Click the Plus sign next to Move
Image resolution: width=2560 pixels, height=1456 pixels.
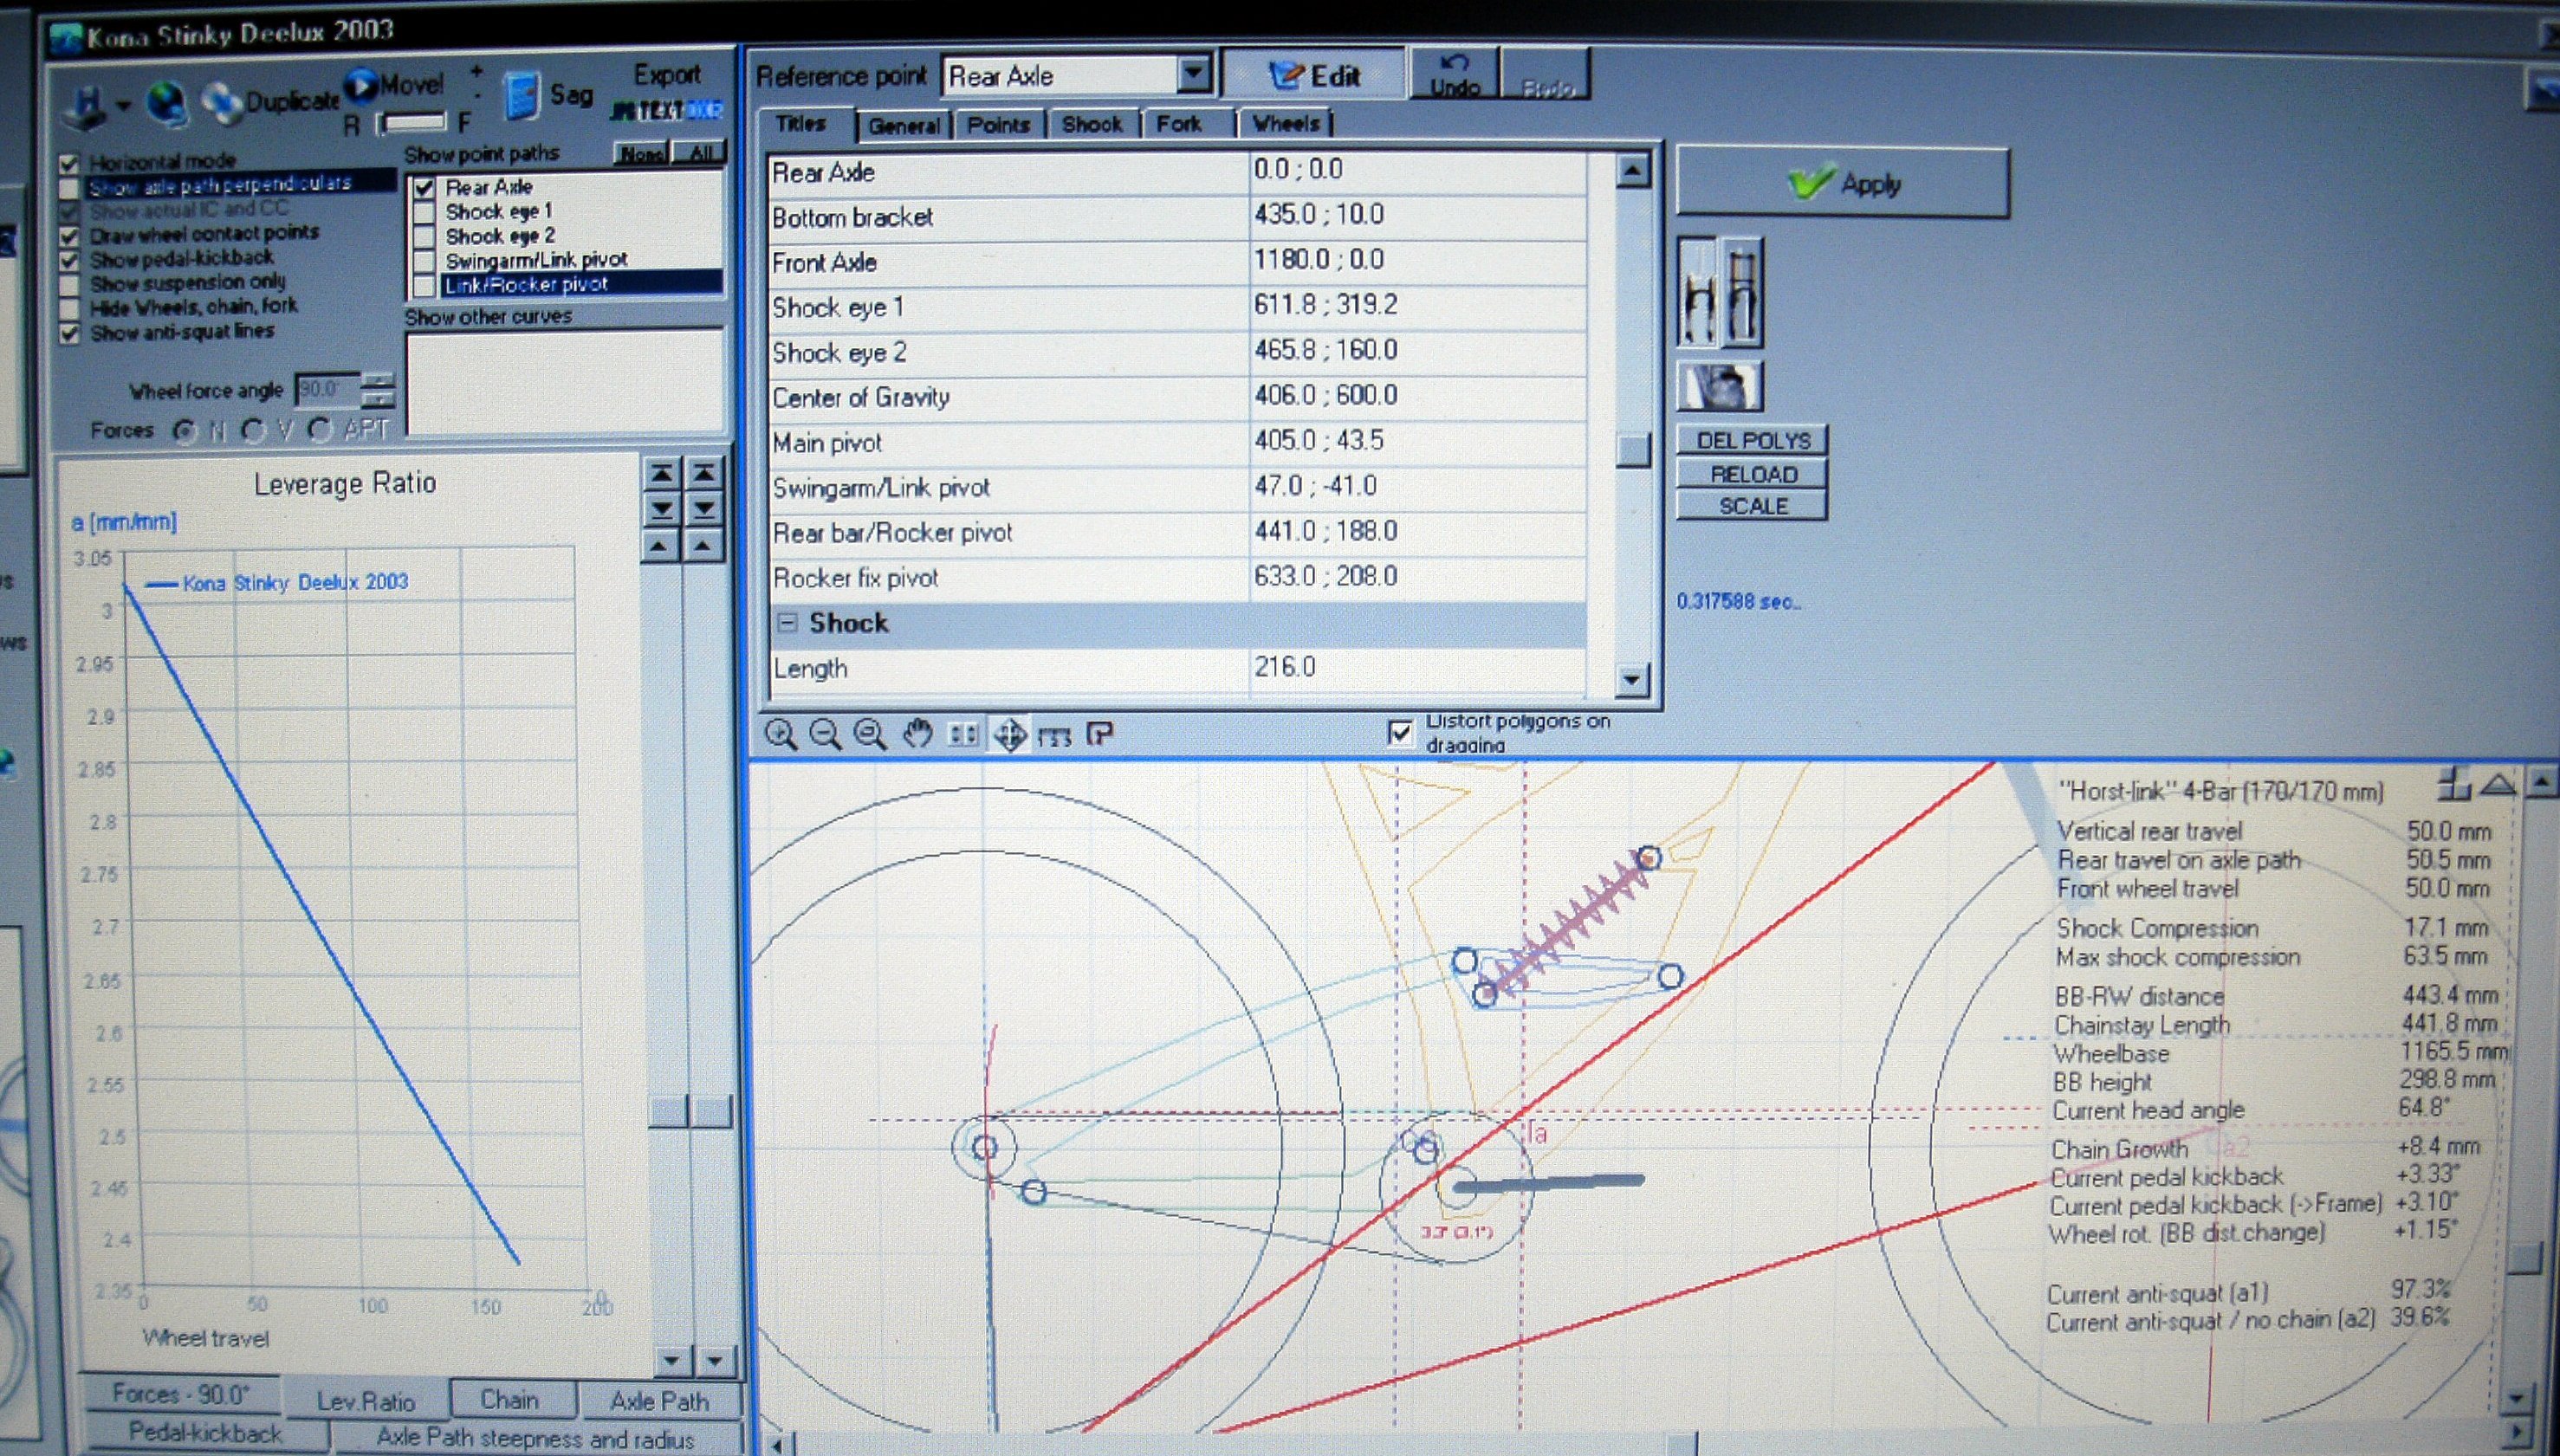point(477,70)
